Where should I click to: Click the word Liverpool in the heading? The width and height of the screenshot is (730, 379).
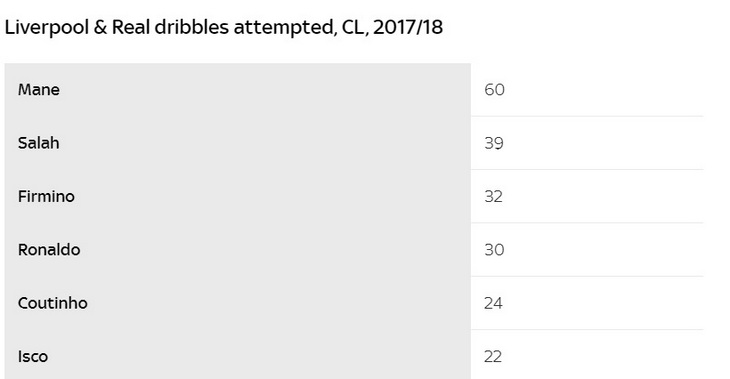(47, 27)
